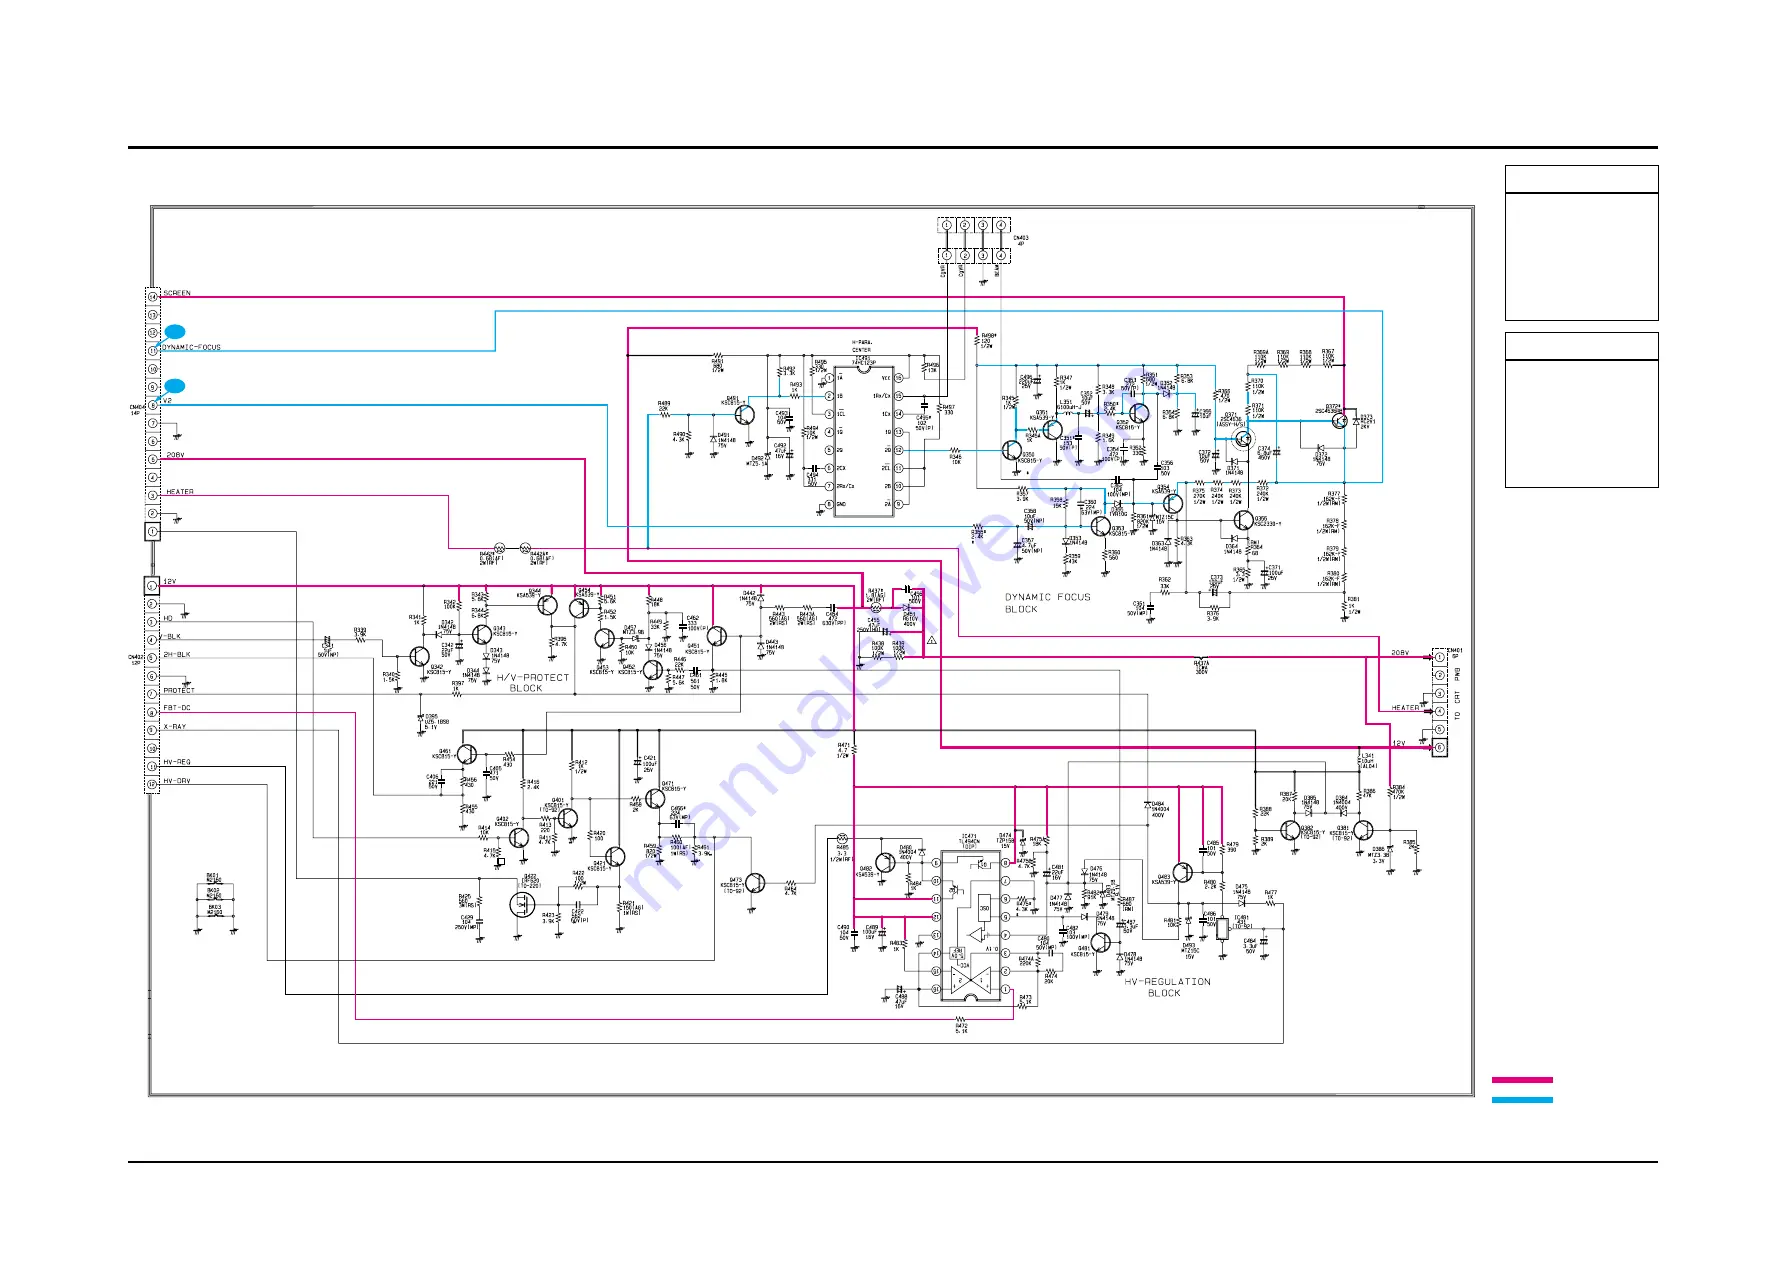Click the 208V label near CN401 connector
This screenshot has width=1787, height=1263.
click(x=1400, y=653)
